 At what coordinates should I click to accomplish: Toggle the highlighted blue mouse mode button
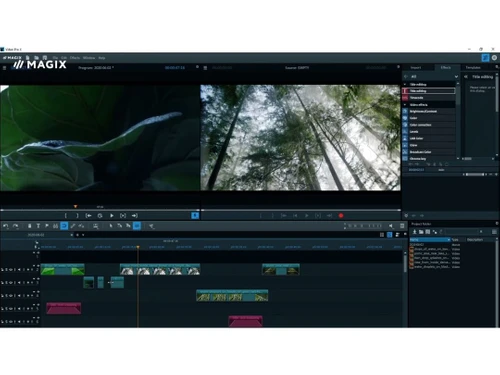137,226
